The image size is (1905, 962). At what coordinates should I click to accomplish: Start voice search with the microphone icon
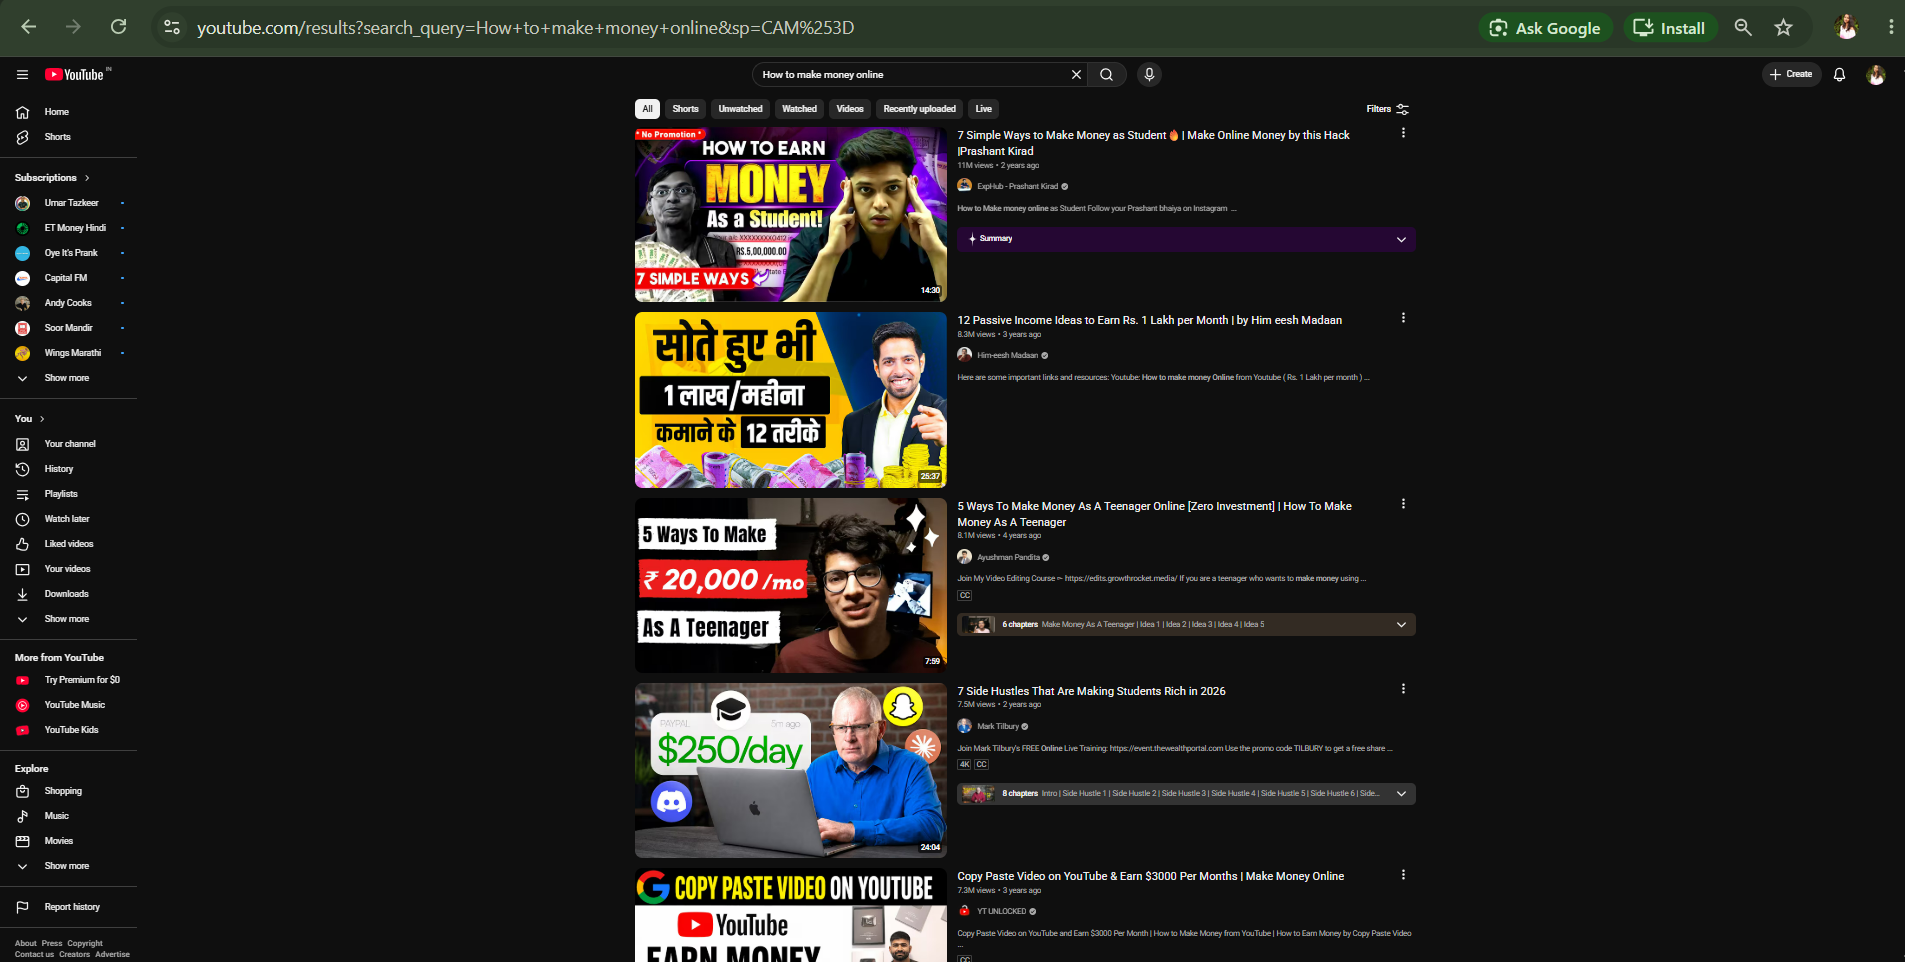coord(1149,75)
